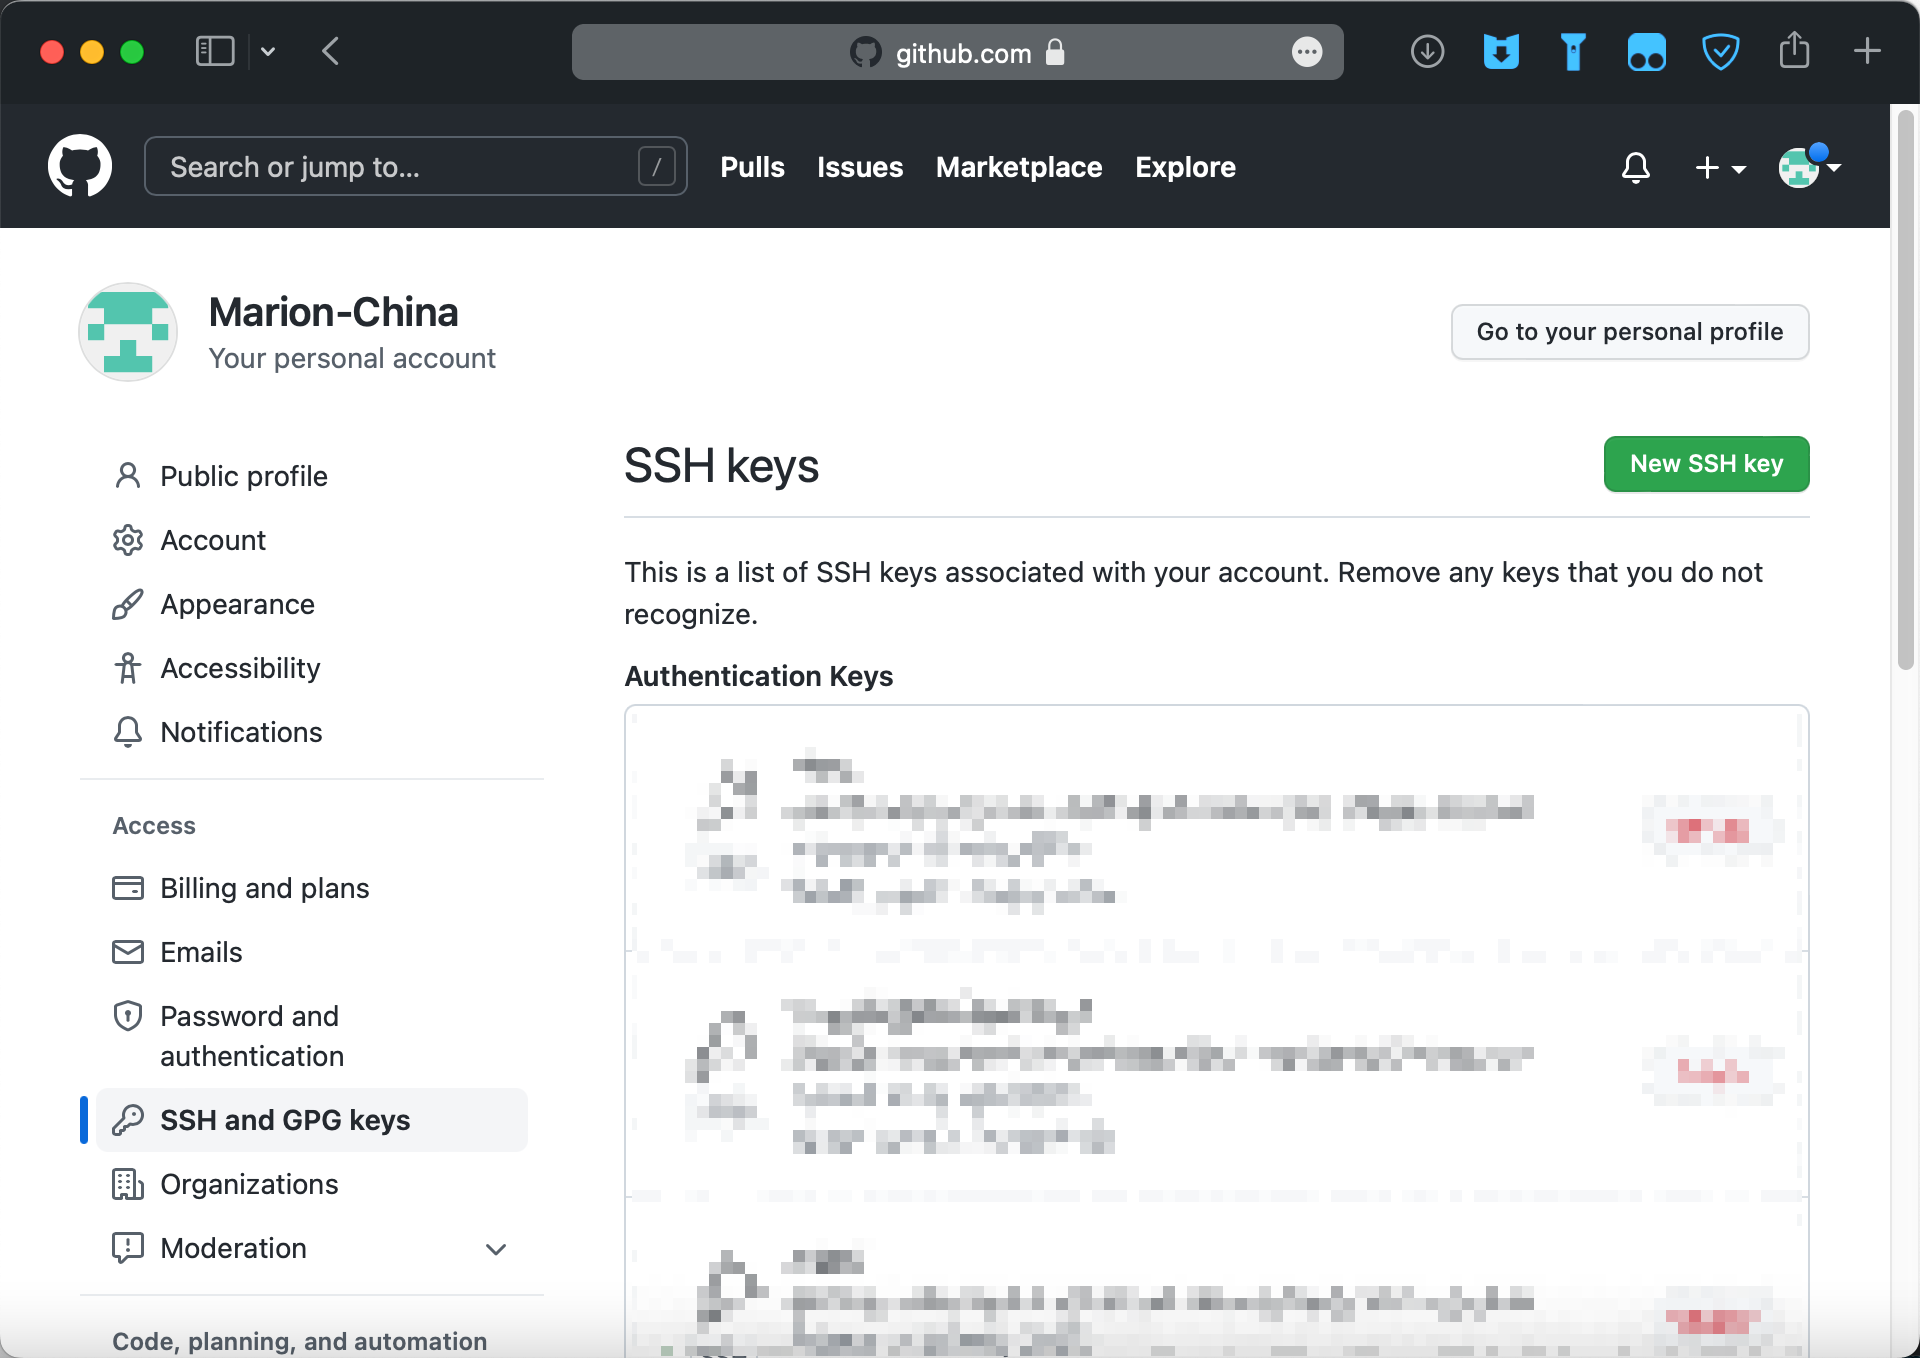Open the plus create-new dropdown
The width and height of the screenshot is (1920, 1358).
[x=1720, y=168]
